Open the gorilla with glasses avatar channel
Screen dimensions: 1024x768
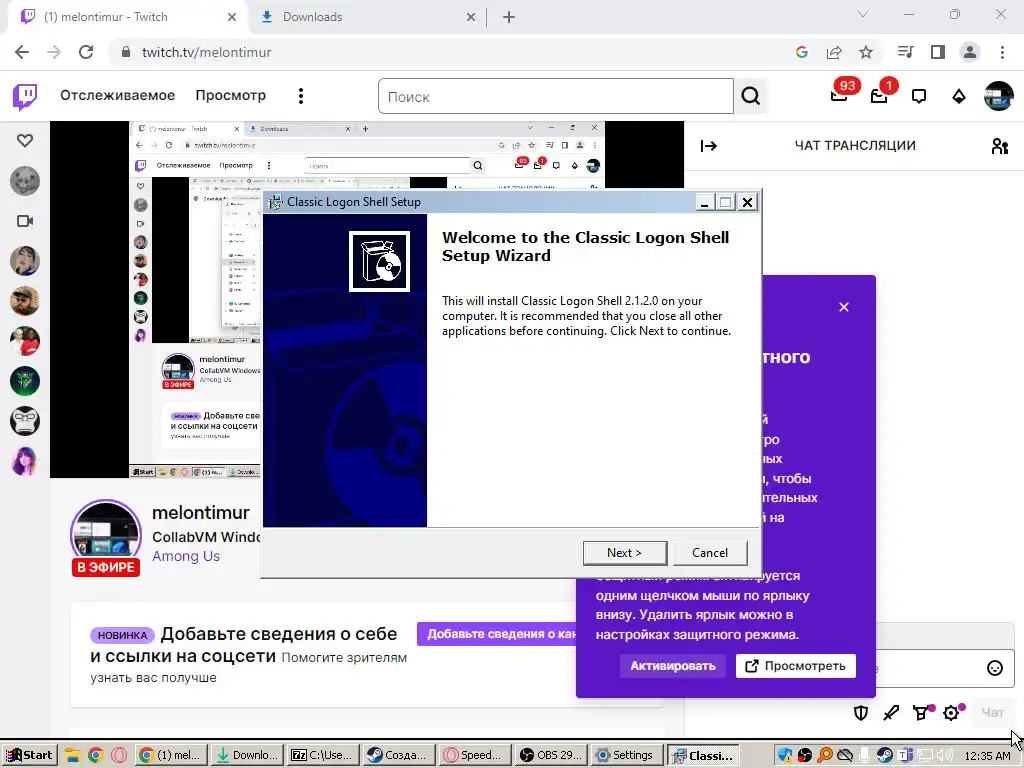(25, 421)
